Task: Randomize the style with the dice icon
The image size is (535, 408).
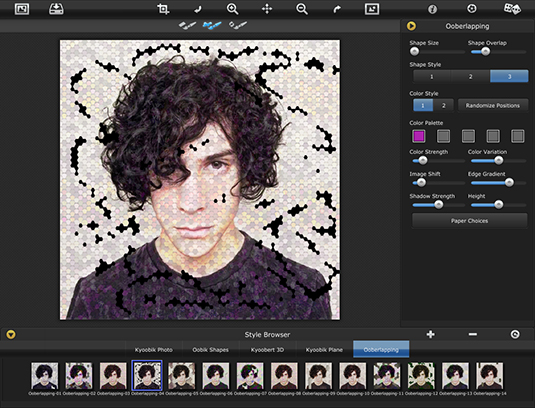Action: click(x=512, y=9)
